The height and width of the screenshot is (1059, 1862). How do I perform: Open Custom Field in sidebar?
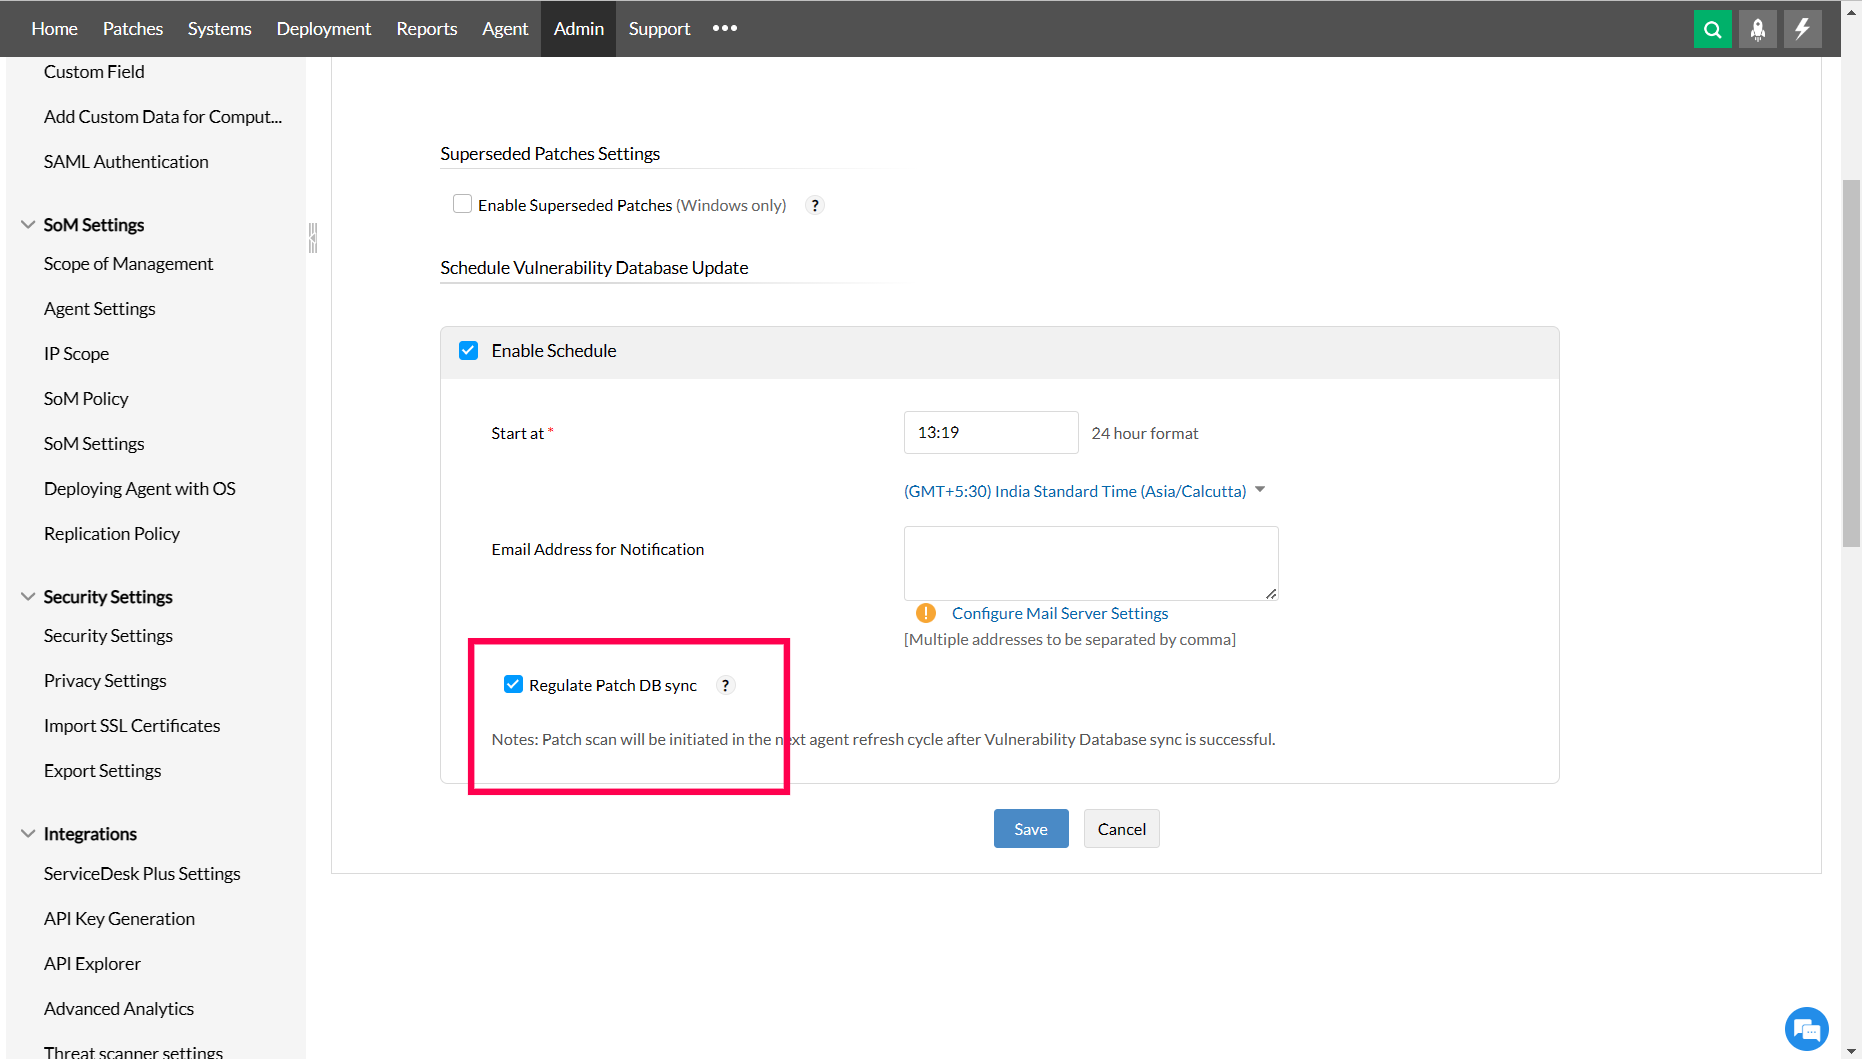[94, 72]
